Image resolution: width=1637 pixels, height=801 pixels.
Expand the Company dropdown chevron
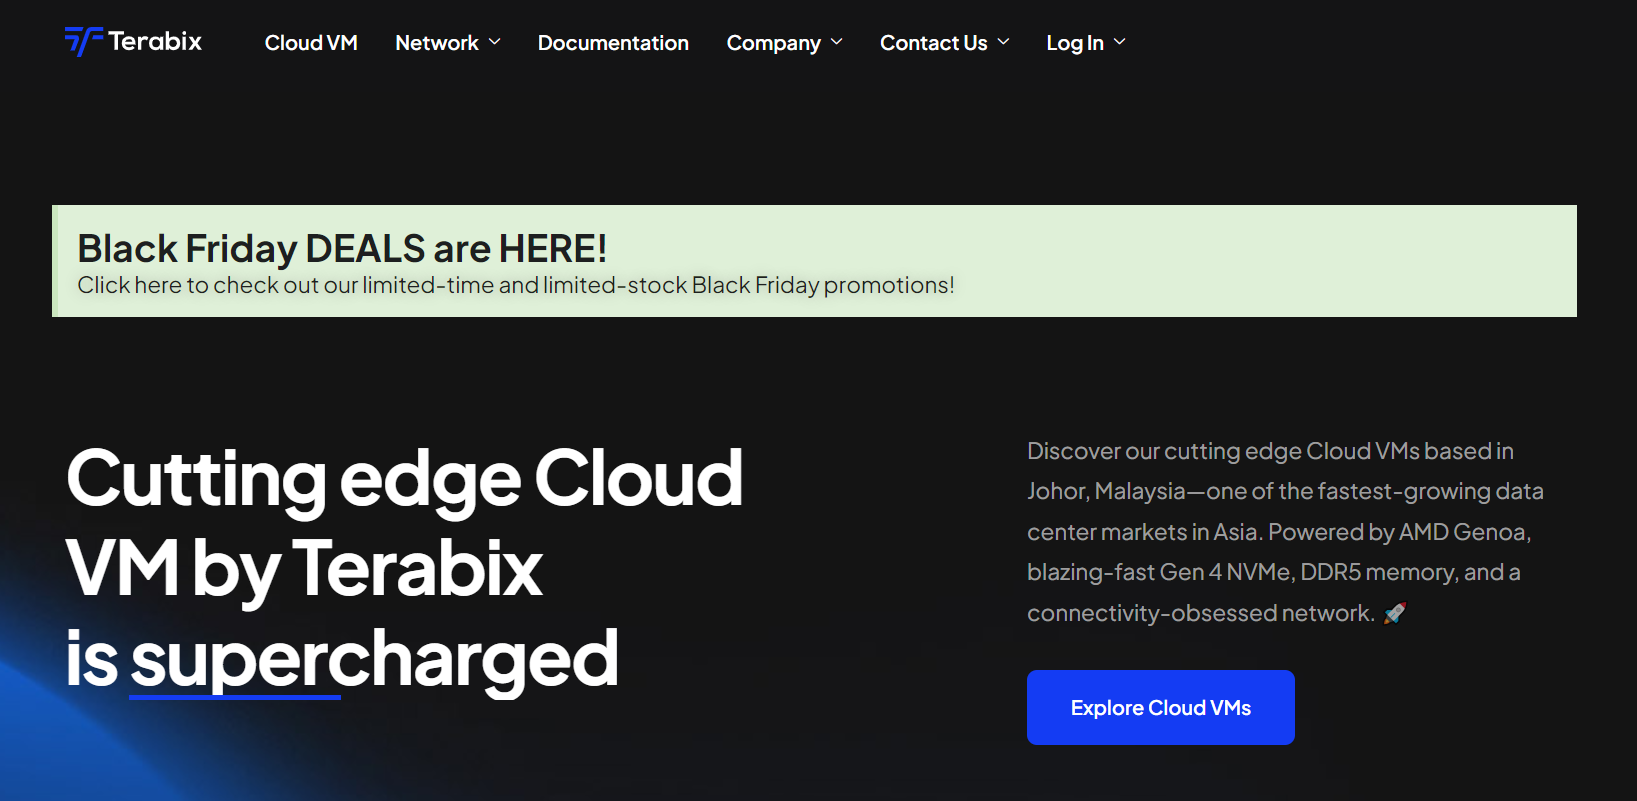click(837, 42)
